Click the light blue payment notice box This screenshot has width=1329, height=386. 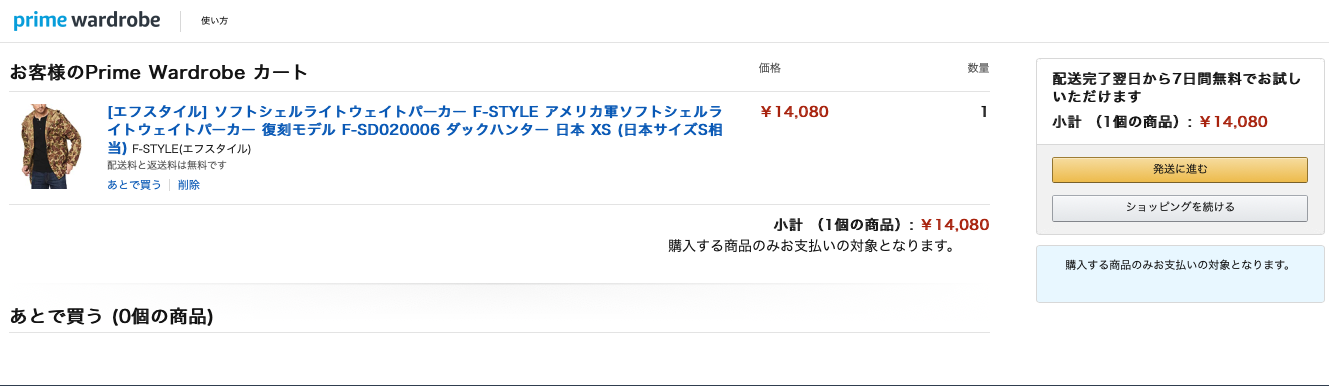point(1180,273)
